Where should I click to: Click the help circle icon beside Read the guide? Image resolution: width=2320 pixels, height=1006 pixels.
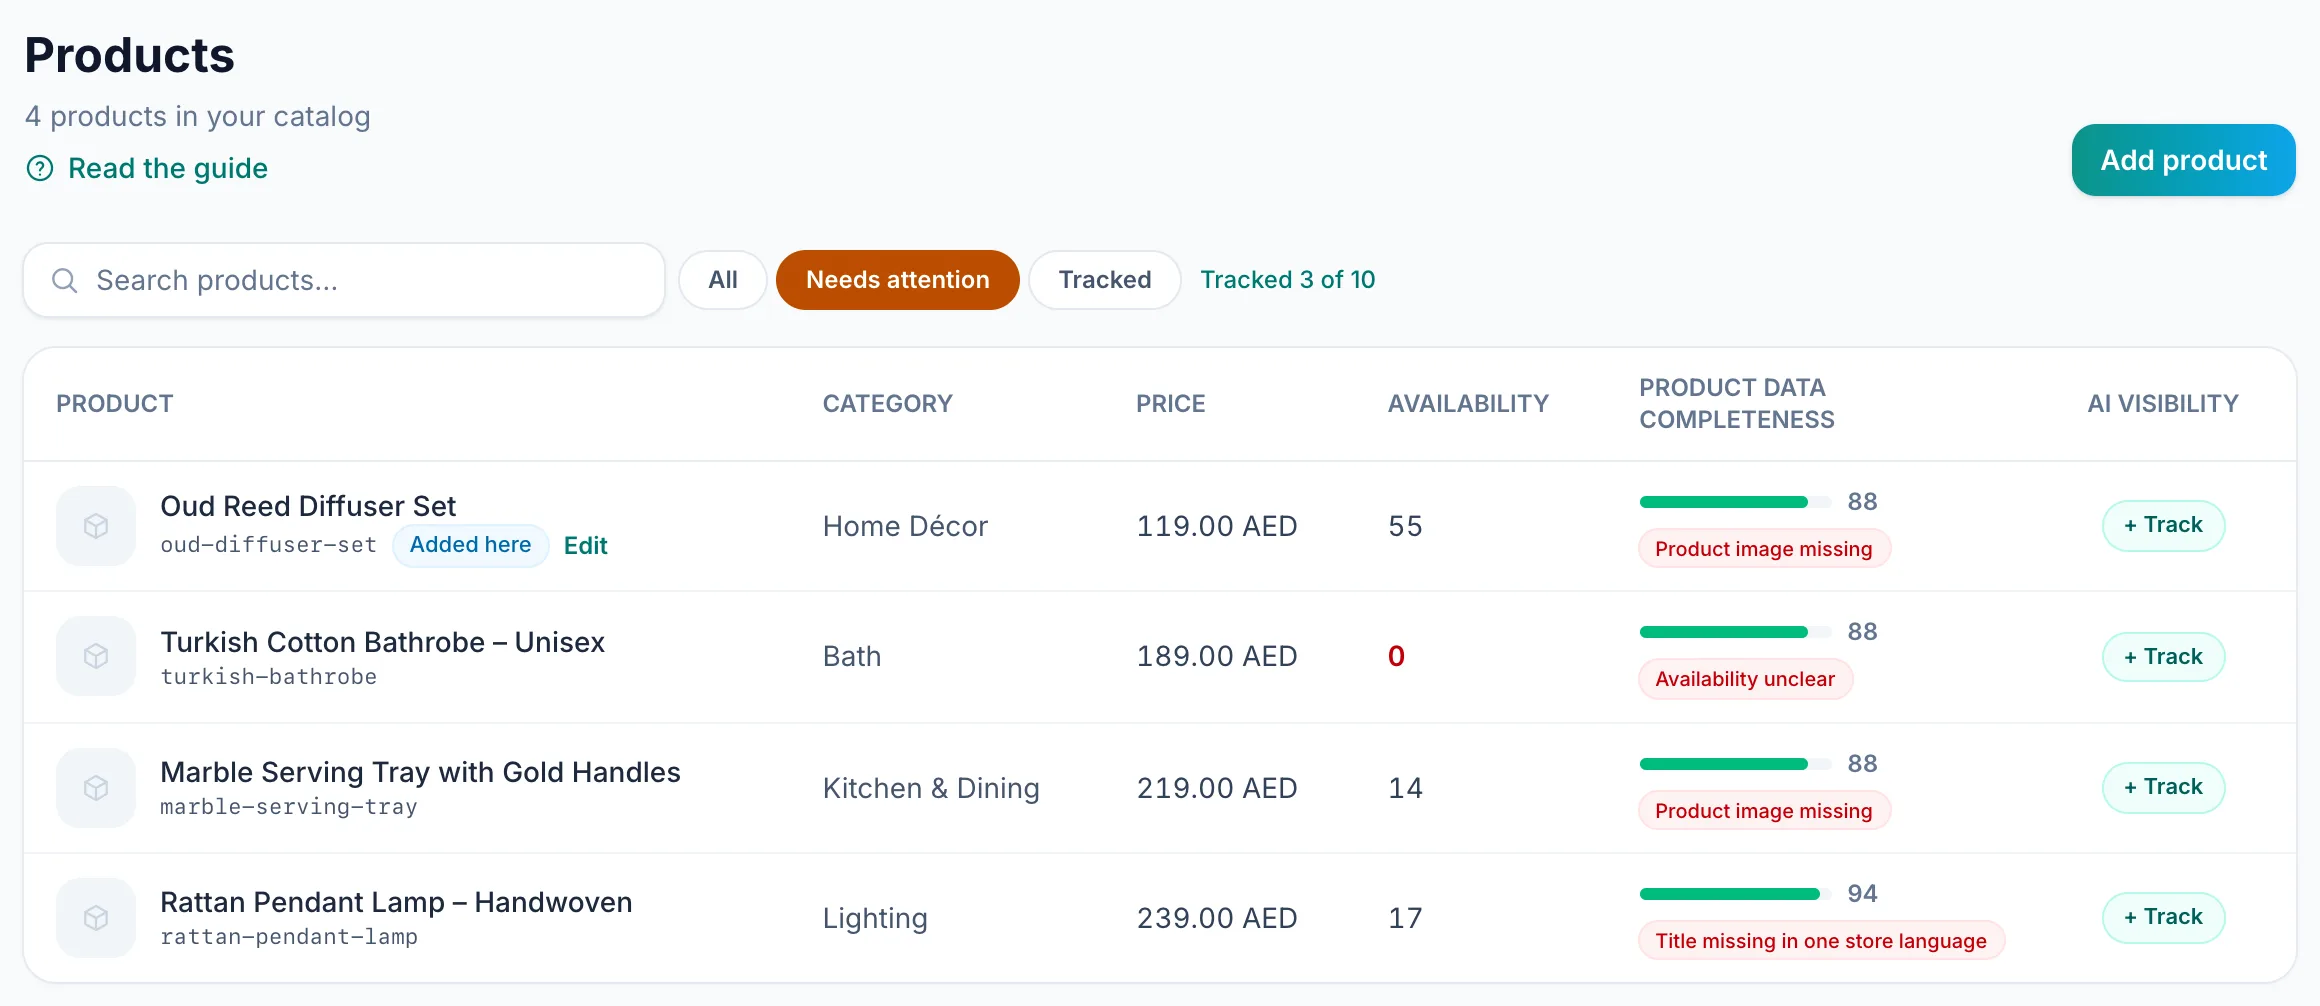coord(40,168)
